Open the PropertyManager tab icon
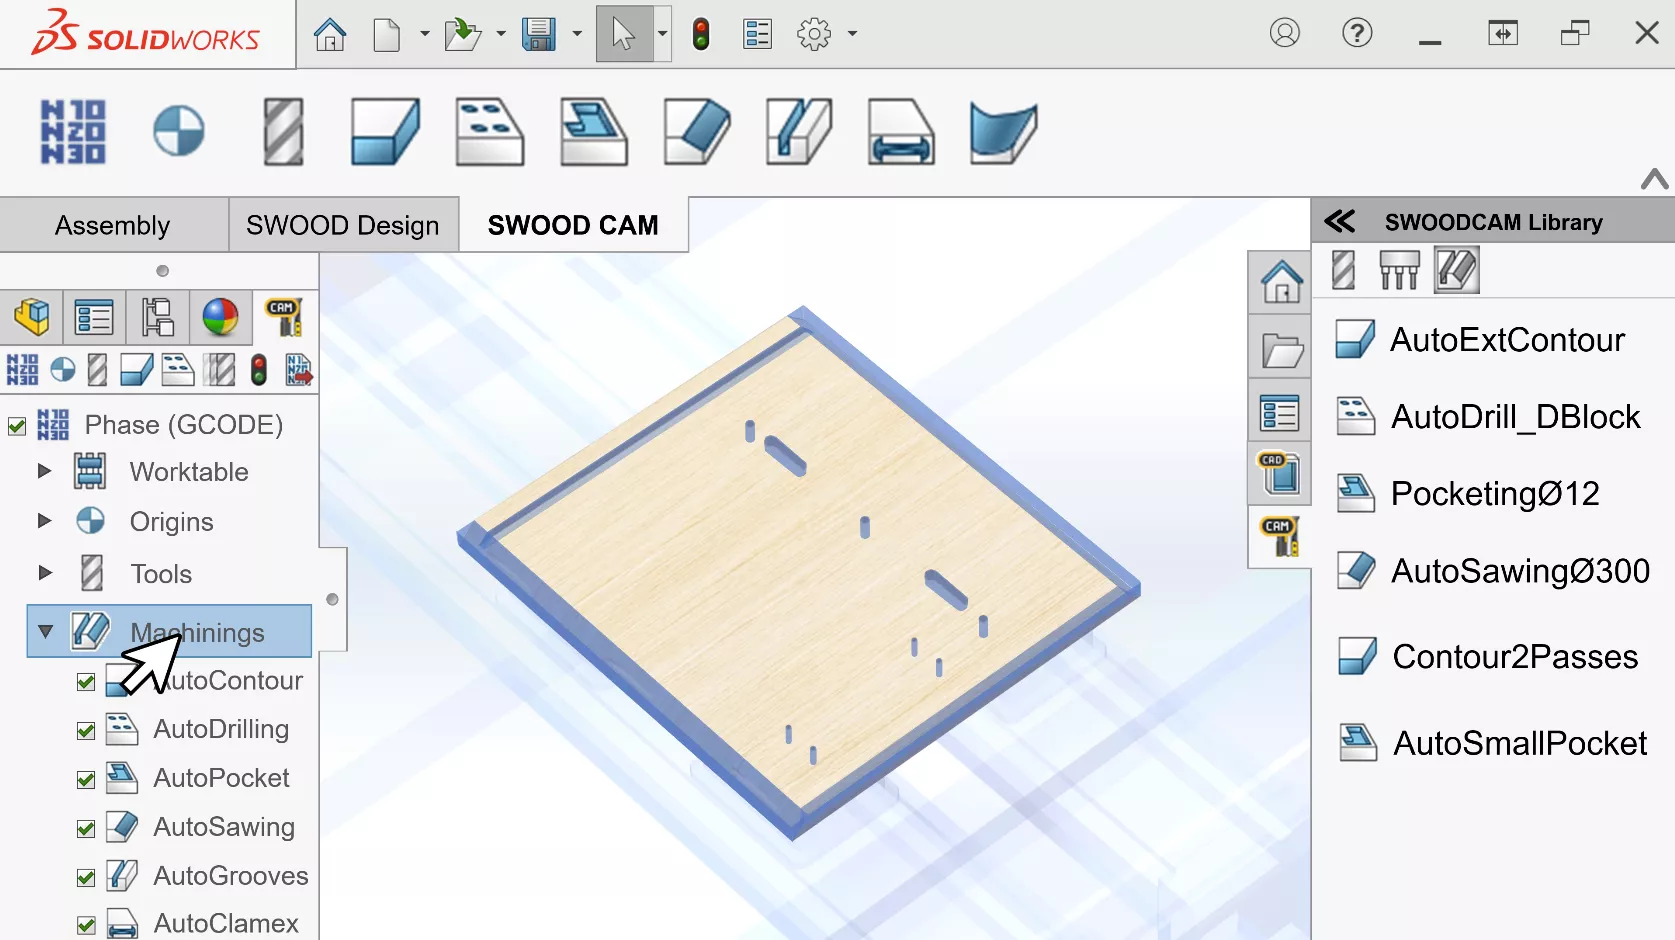The height and width of the screenshot is (940, 1675). coord(94,317)
